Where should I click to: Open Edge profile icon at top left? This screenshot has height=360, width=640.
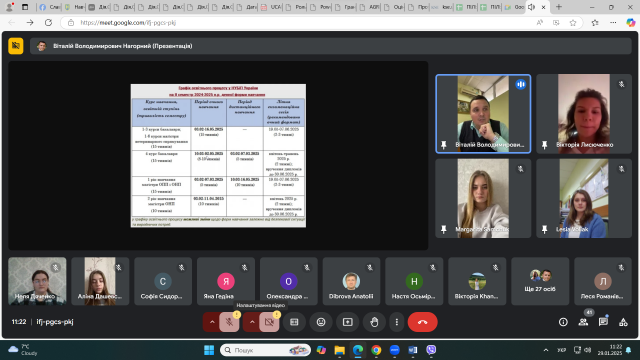point(10,7)
